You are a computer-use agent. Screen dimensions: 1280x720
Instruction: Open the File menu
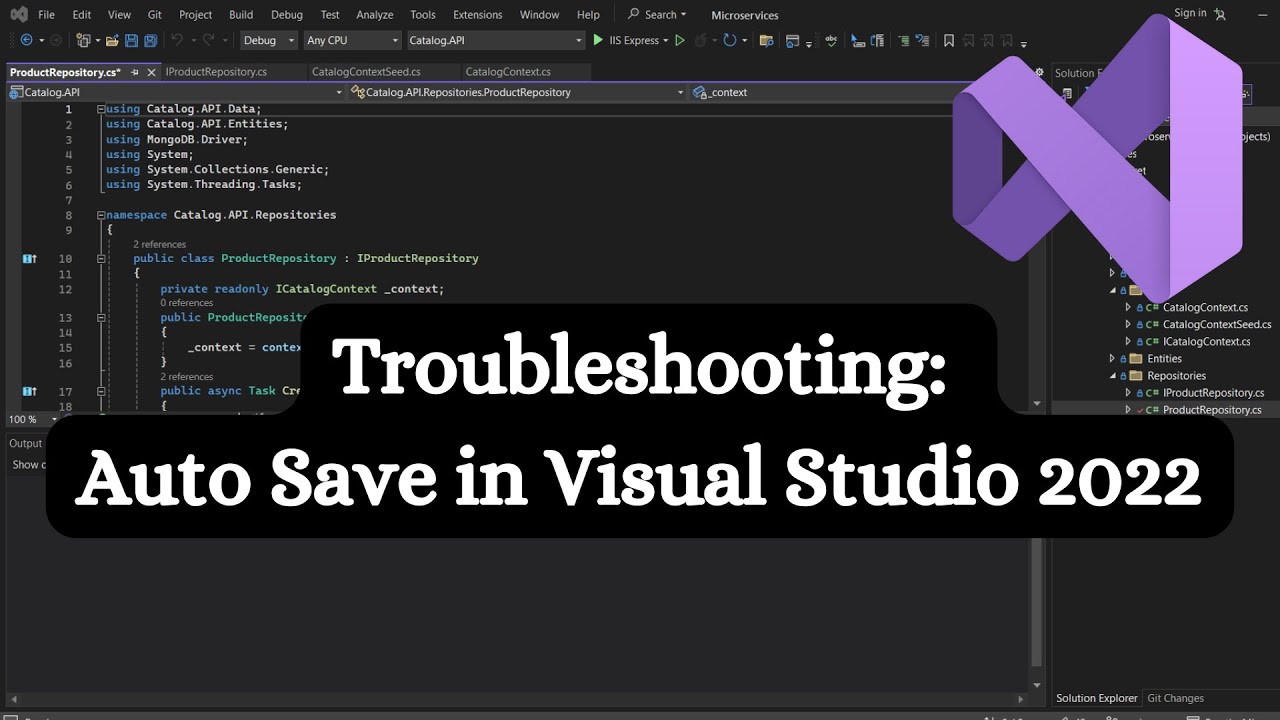click(x=47, y=15)
